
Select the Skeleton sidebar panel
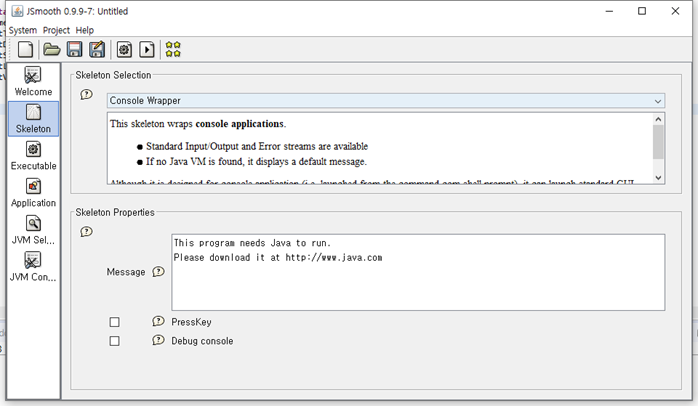tap(33, 118)
